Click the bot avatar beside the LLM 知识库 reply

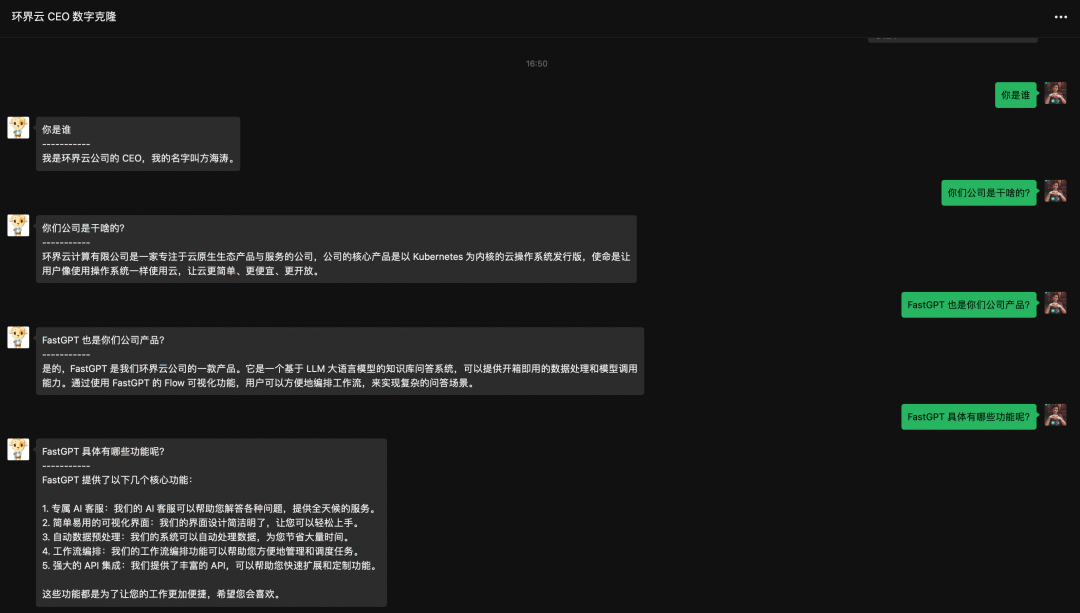[18, 337]
